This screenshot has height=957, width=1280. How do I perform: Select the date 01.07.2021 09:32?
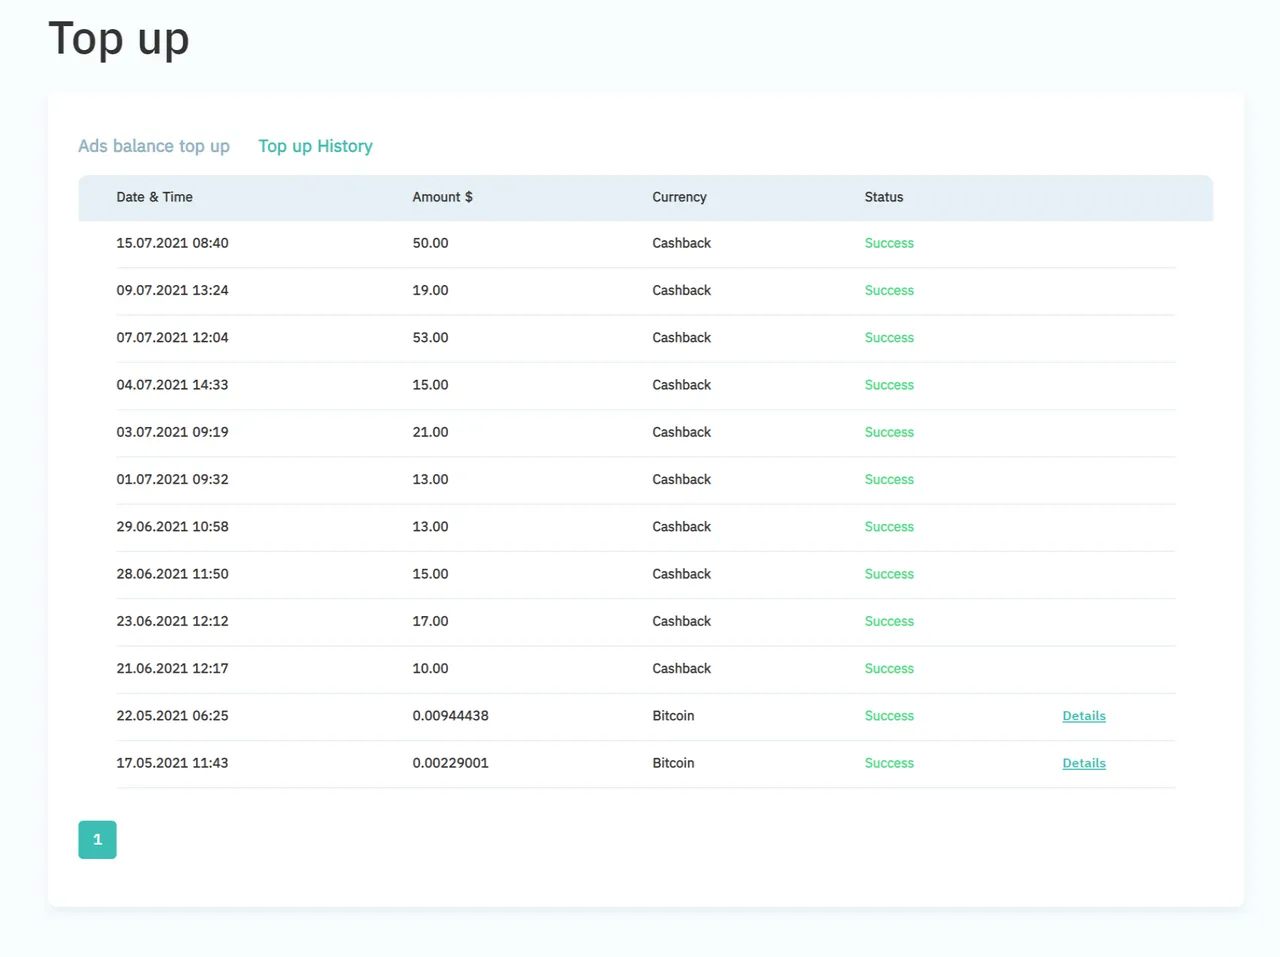(x=172, y=479)
